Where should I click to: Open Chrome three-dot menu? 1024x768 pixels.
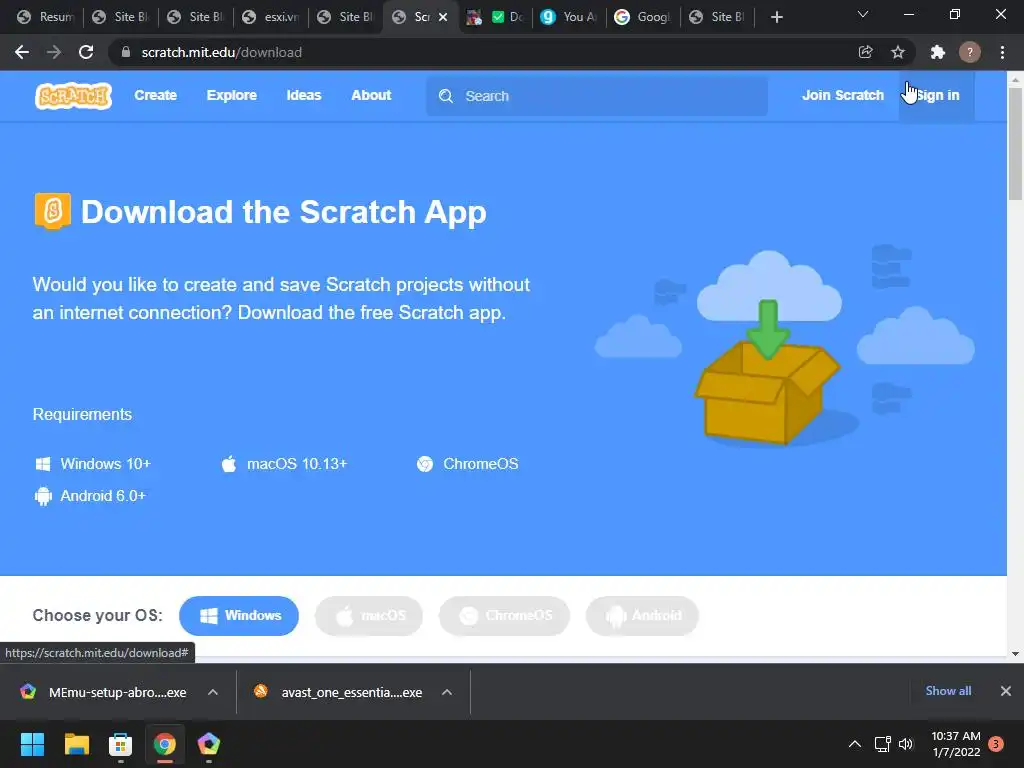coord(1002,52)
